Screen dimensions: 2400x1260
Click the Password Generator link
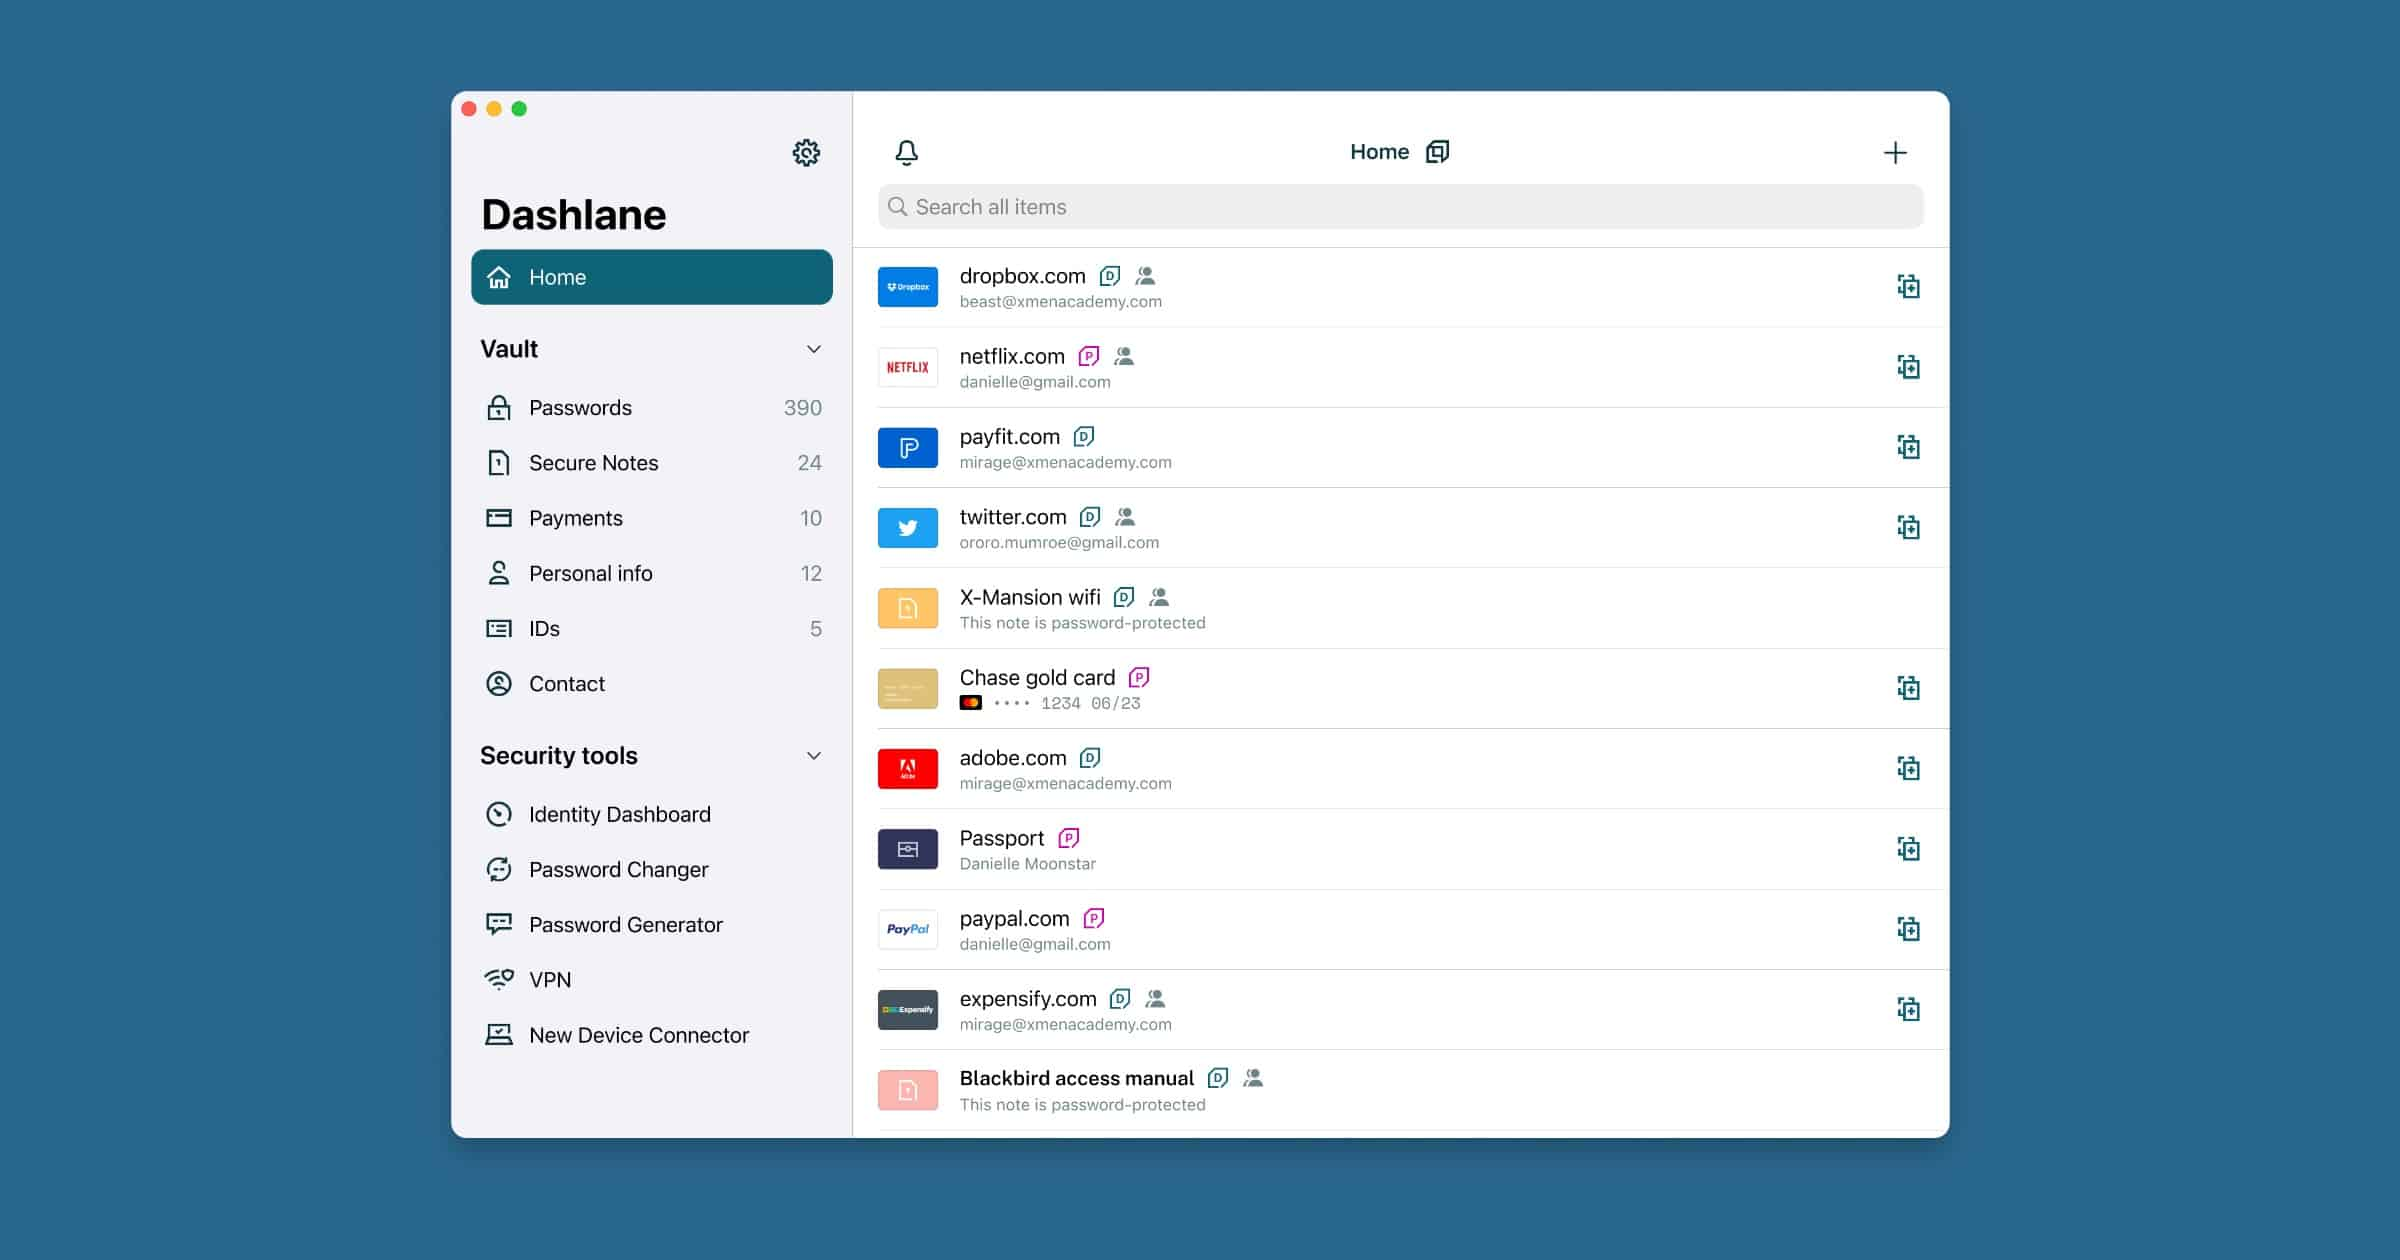click(625, 924)
